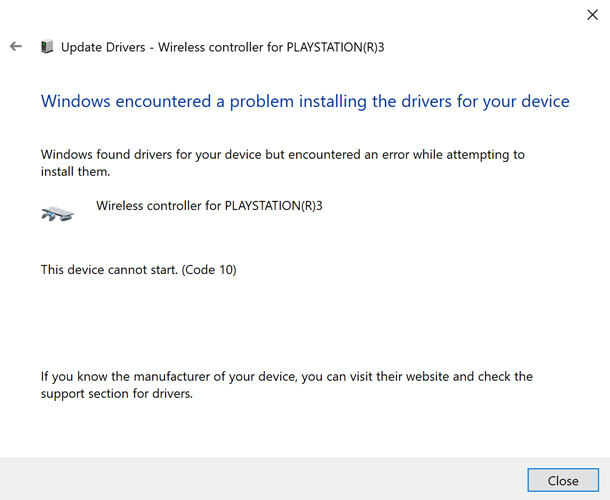The height and width of the screenshot is (500, 610).
Task: Click "PLAYSTATION(R)3" in the device name row
Action: click(273, 205)
